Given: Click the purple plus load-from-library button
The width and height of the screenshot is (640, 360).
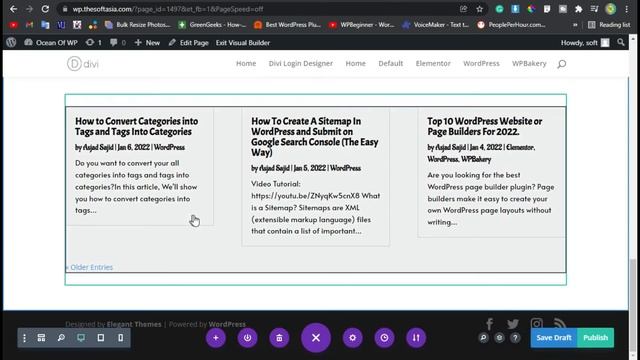Looking at the screenshot, I should [x=216, y=338].
